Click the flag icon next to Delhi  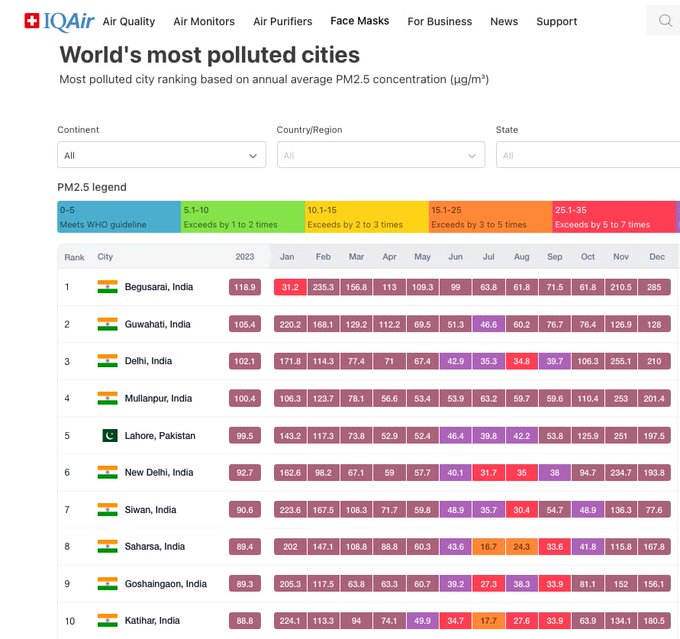[x=107, y=361]
